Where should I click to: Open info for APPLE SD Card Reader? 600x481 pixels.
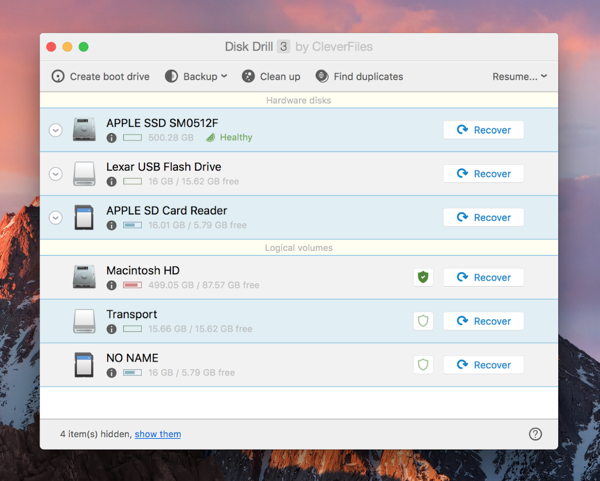pyautogui.click(x=111, y=225)
